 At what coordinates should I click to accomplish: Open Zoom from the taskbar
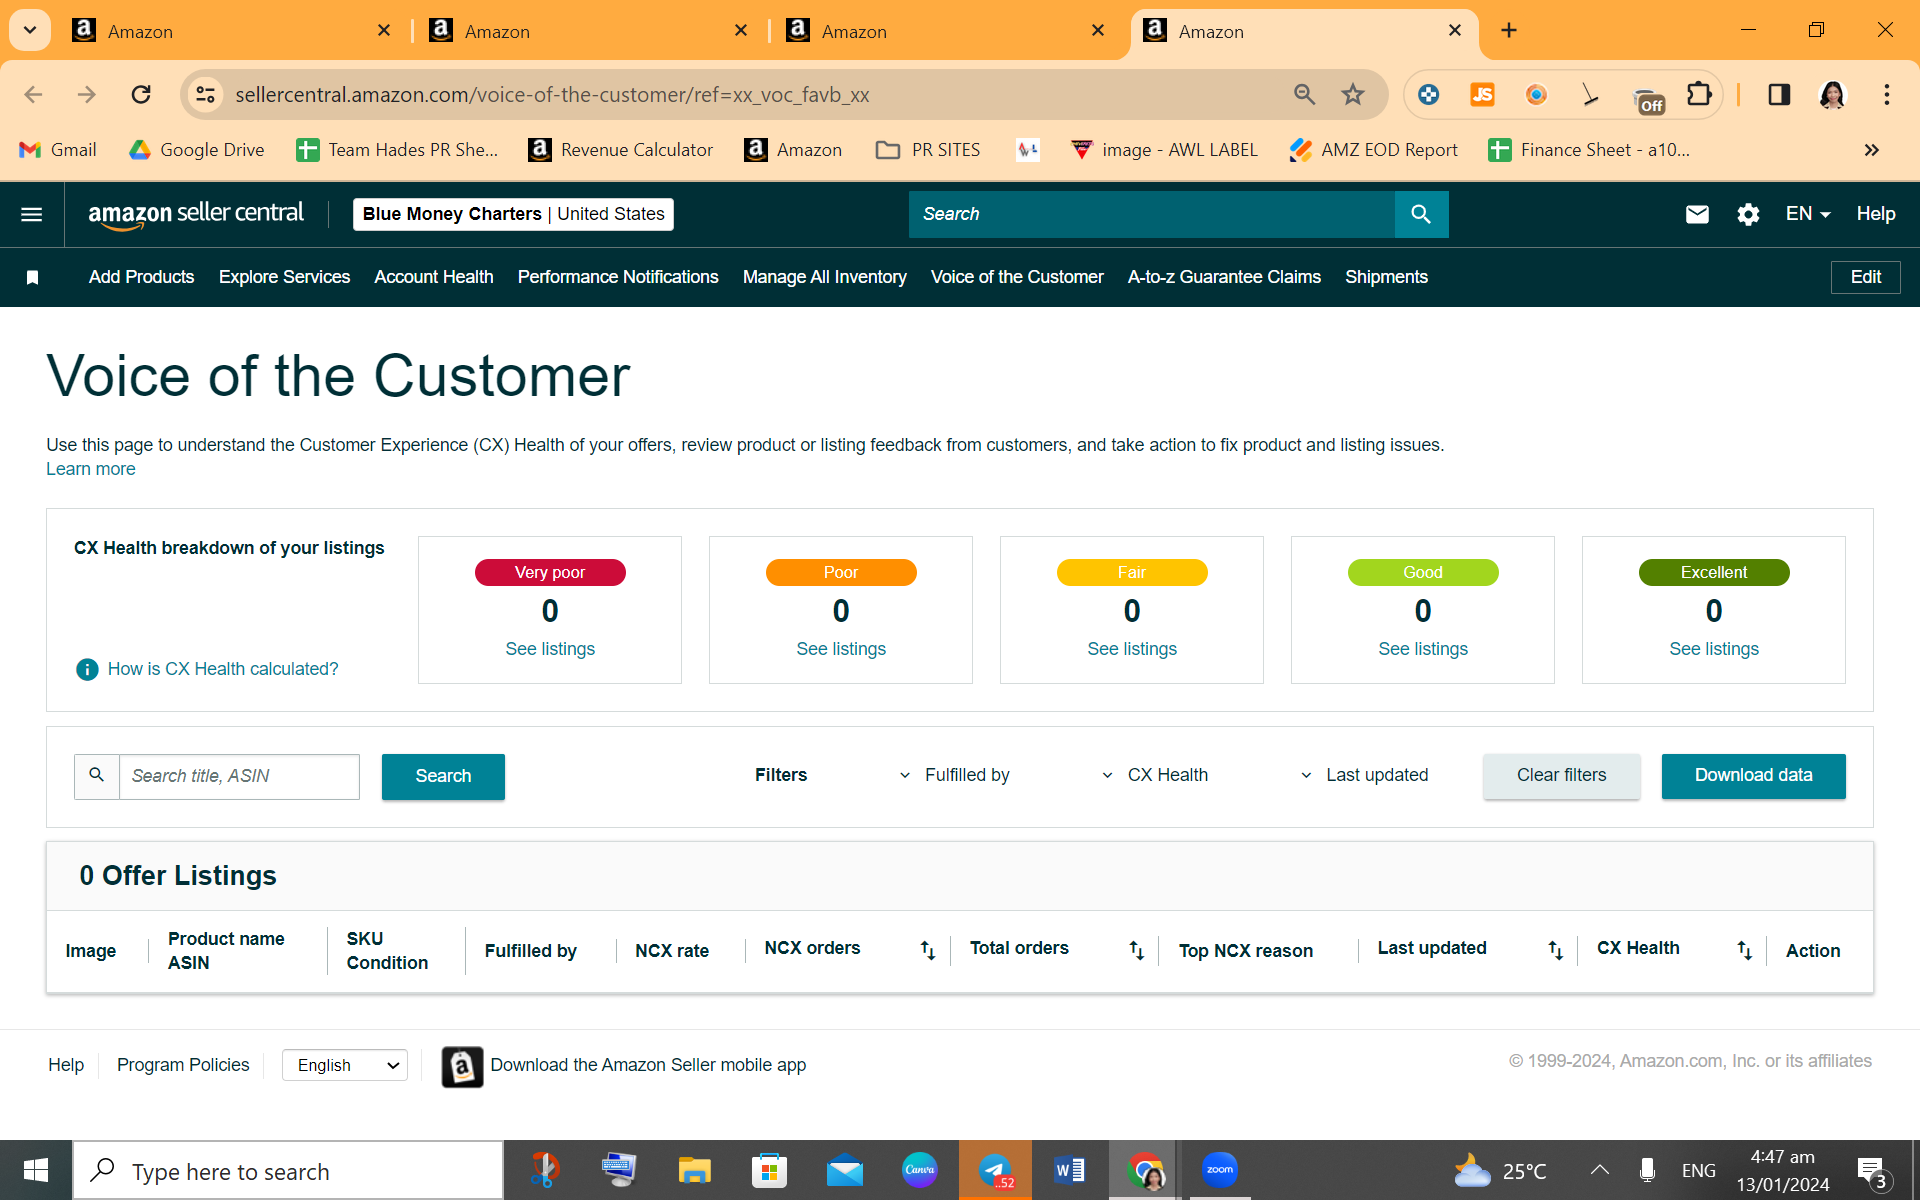pos(1220,1170)
